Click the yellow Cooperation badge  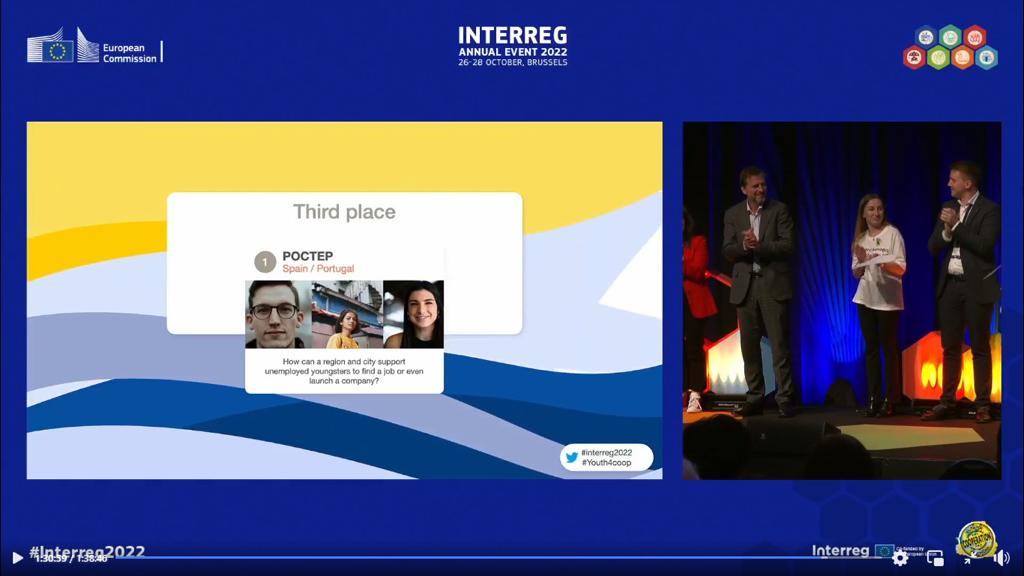tap(976, 541)
